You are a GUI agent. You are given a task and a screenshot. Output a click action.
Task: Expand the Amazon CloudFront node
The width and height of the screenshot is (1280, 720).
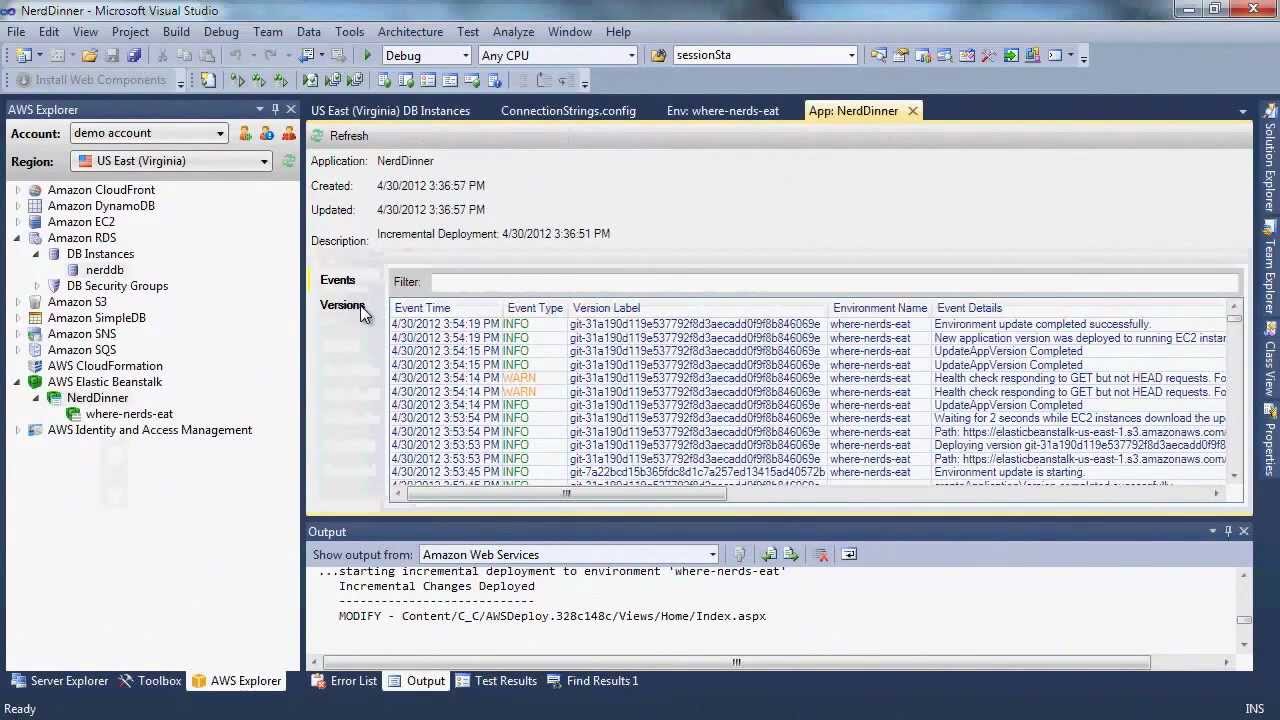pos(17,190)
